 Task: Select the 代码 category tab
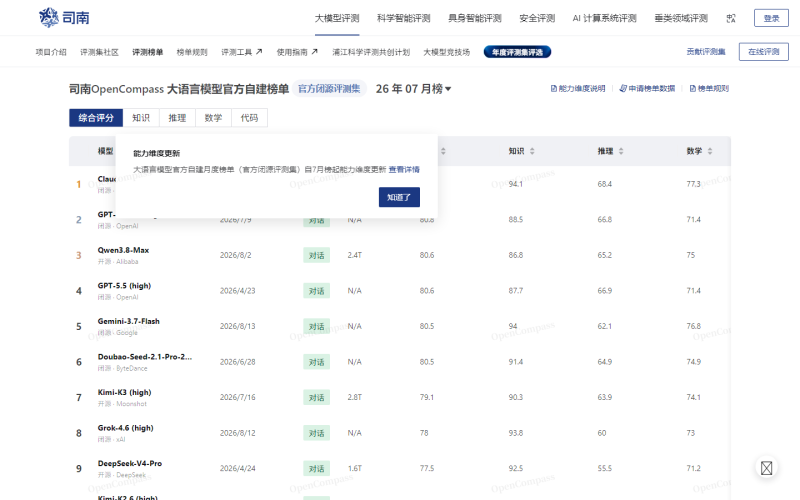tap(249, 118)
